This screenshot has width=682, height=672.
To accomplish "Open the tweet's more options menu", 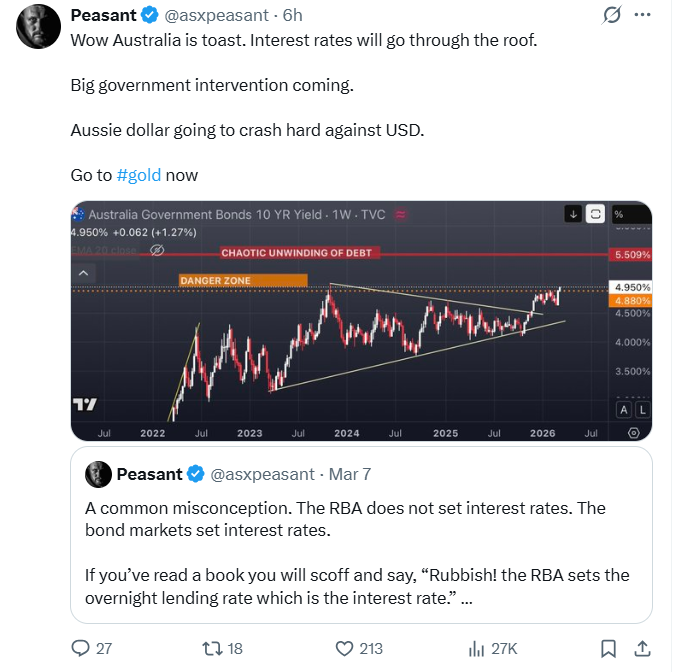I will pyautogui.click(x=643, y=16).
